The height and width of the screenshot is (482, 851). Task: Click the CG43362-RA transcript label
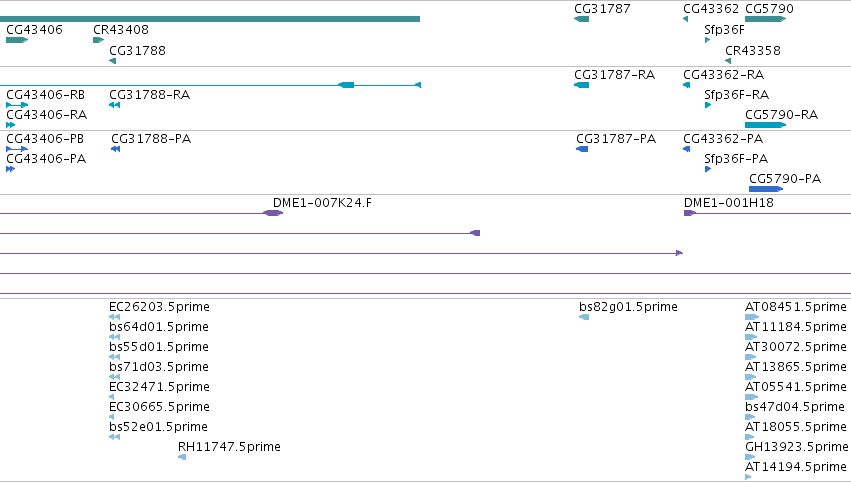(723, 74)
